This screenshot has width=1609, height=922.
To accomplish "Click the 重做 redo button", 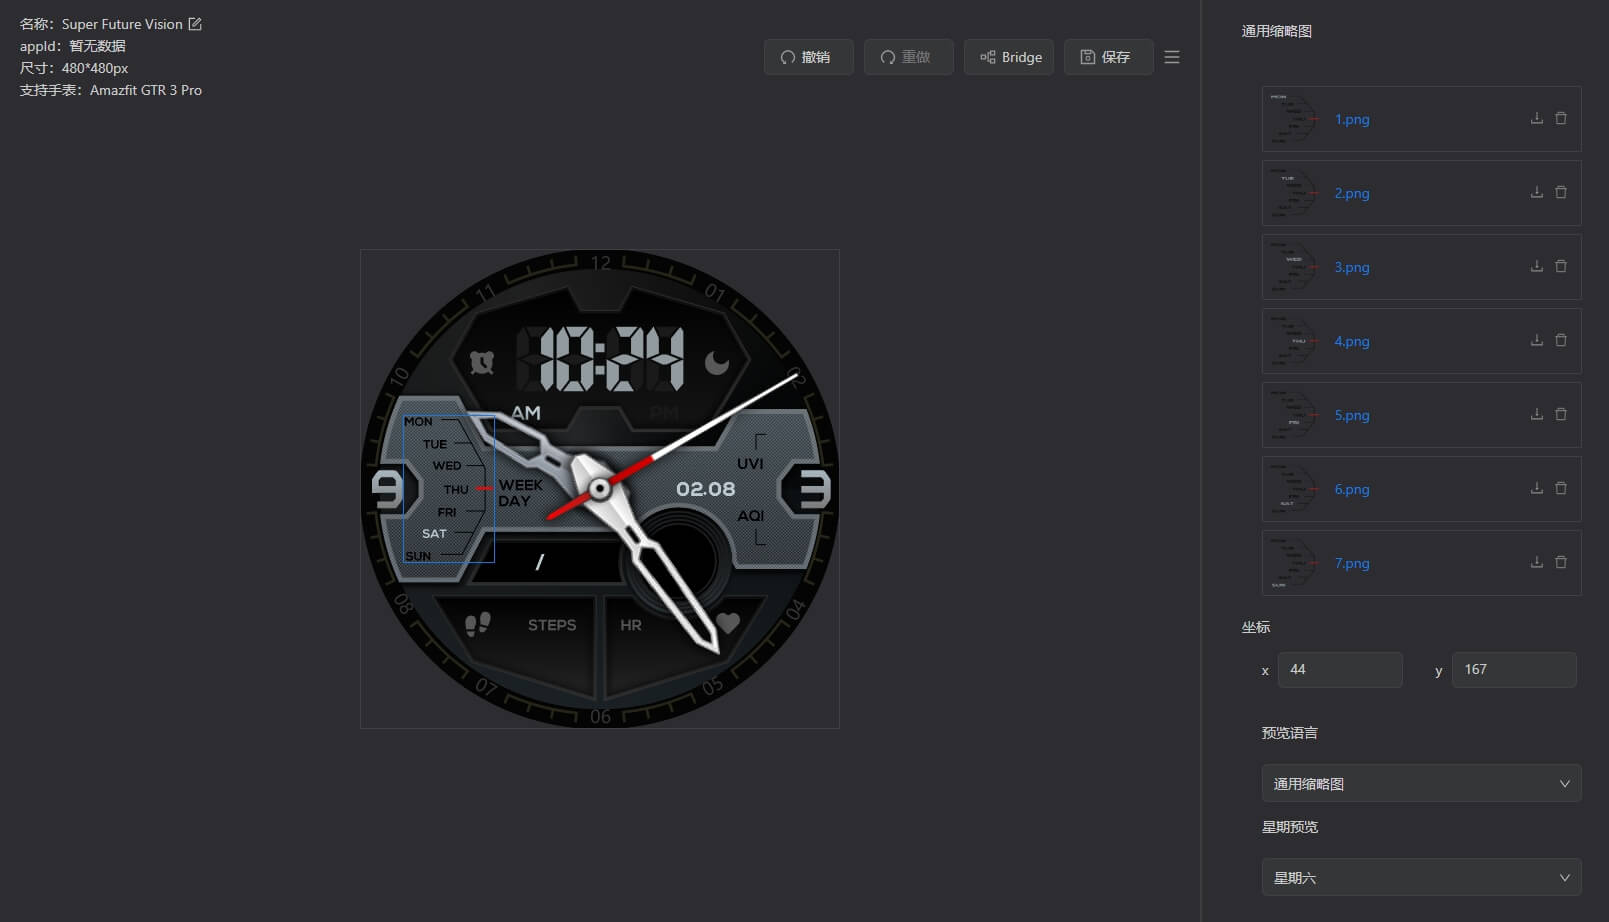I will (908, 57).
